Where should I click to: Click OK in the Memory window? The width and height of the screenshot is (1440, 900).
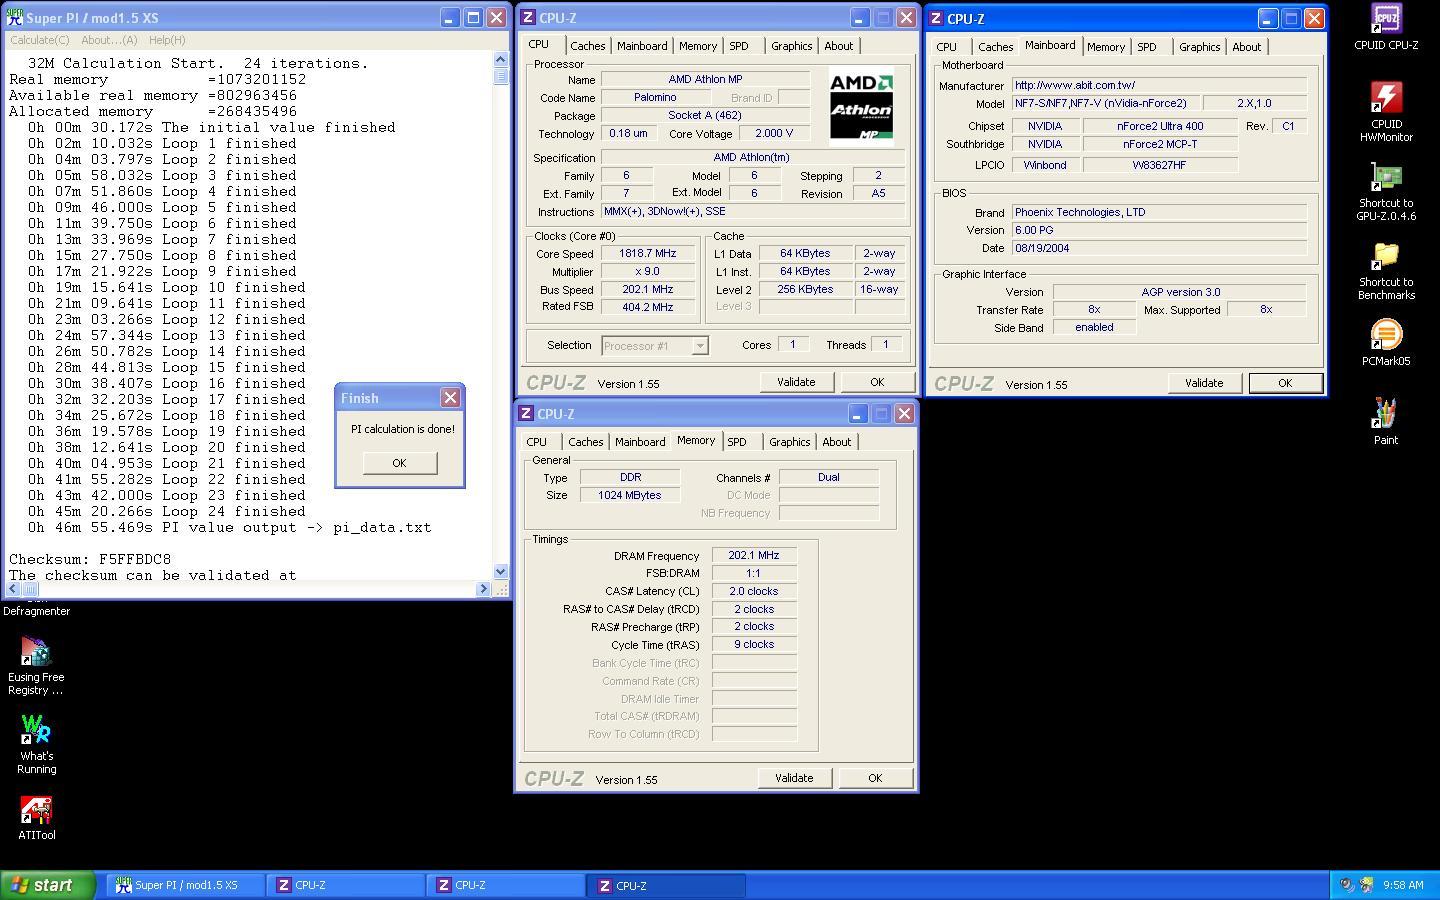point(875,778)
